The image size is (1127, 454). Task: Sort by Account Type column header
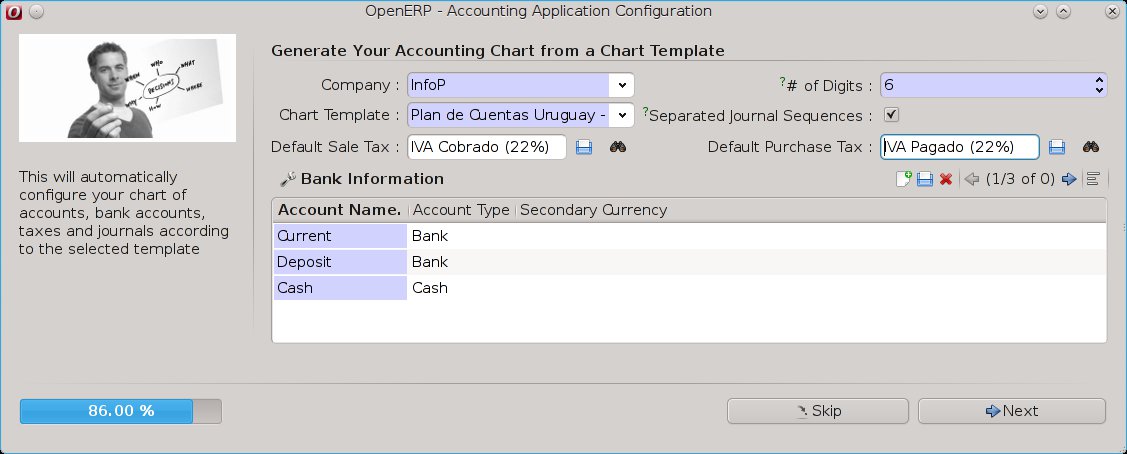pyautogui.click(x=461, y=210)
